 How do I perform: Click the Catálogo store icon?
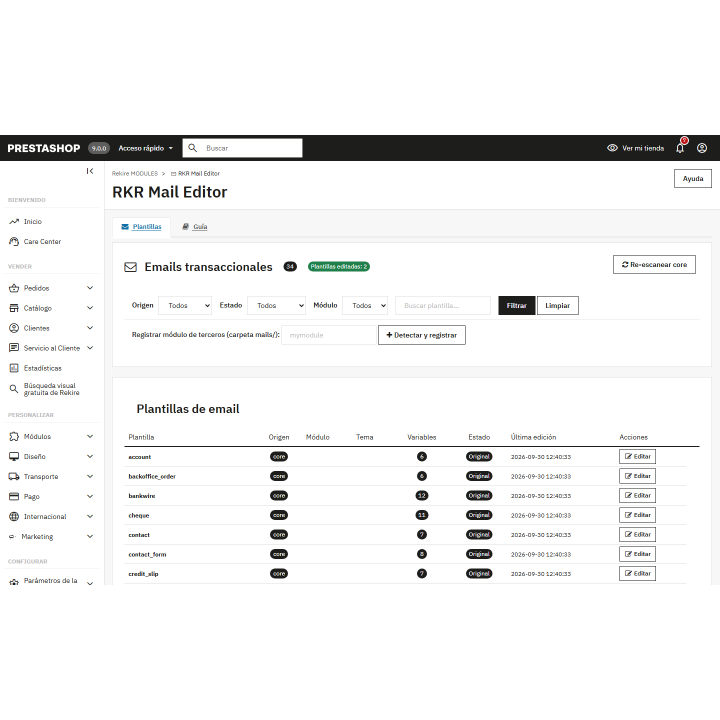click(14, 308)
